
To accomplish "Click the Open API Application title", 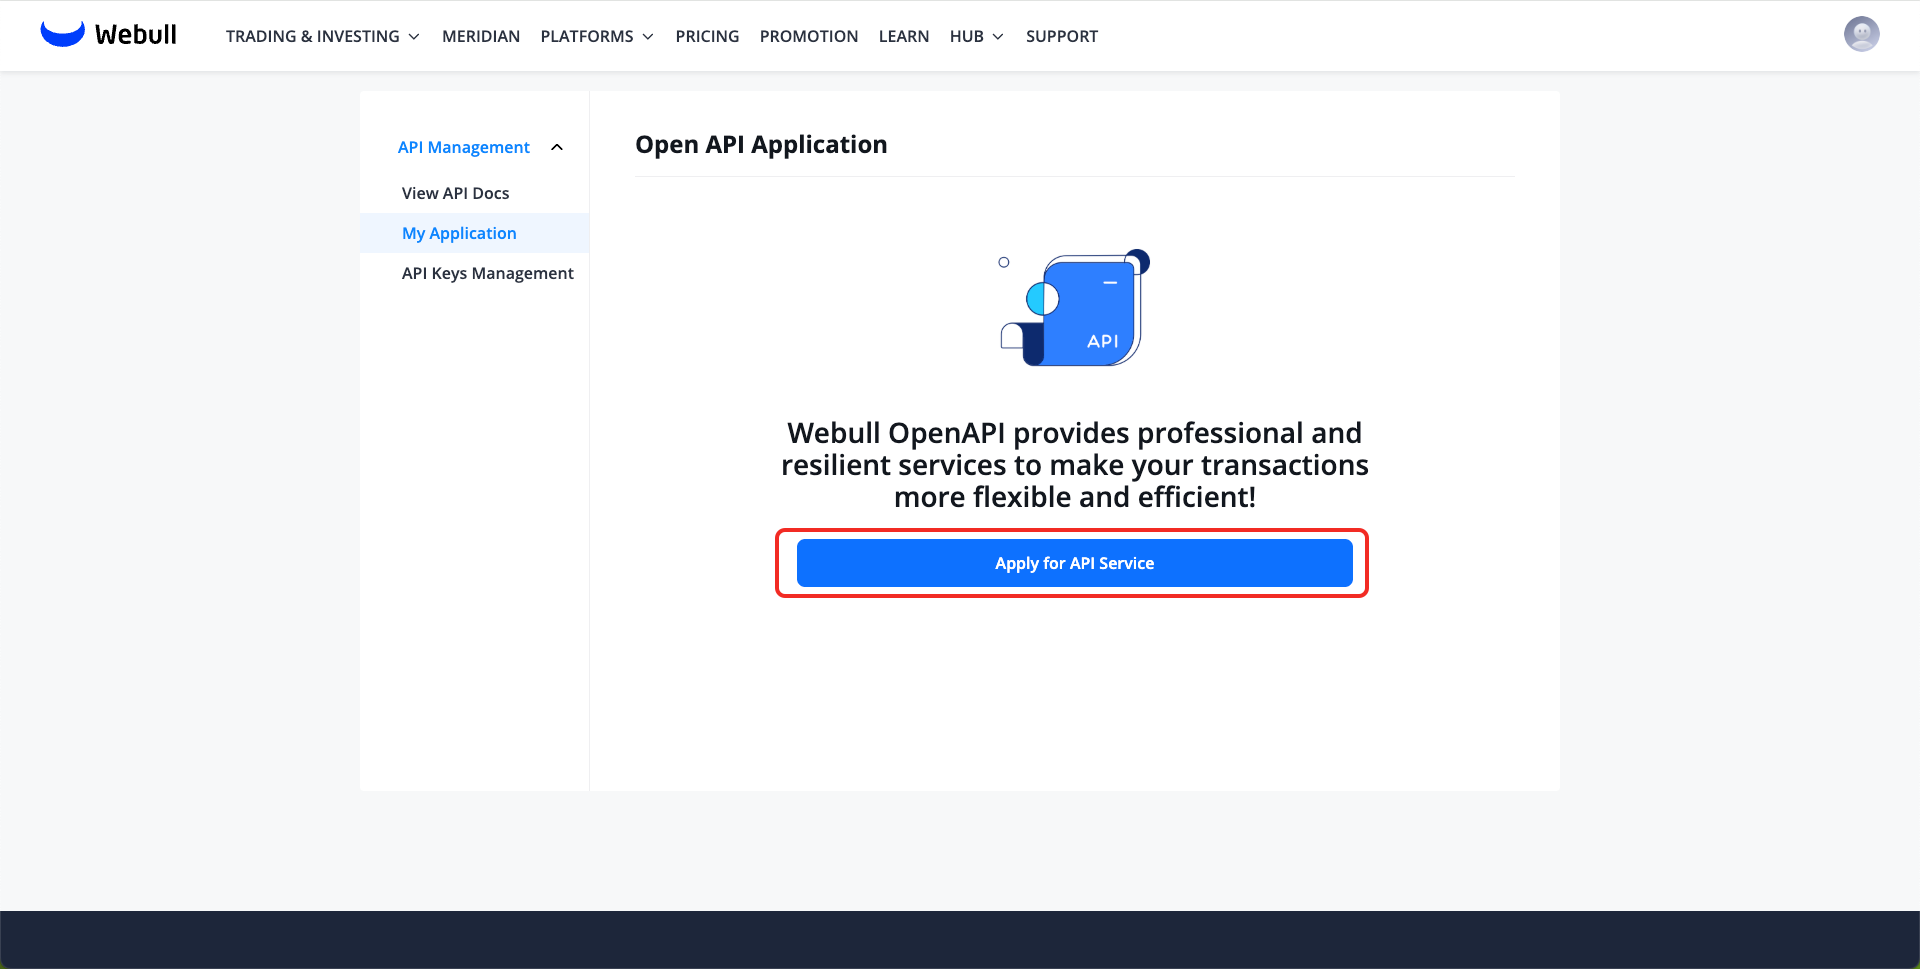I will (x=761, y=144).
